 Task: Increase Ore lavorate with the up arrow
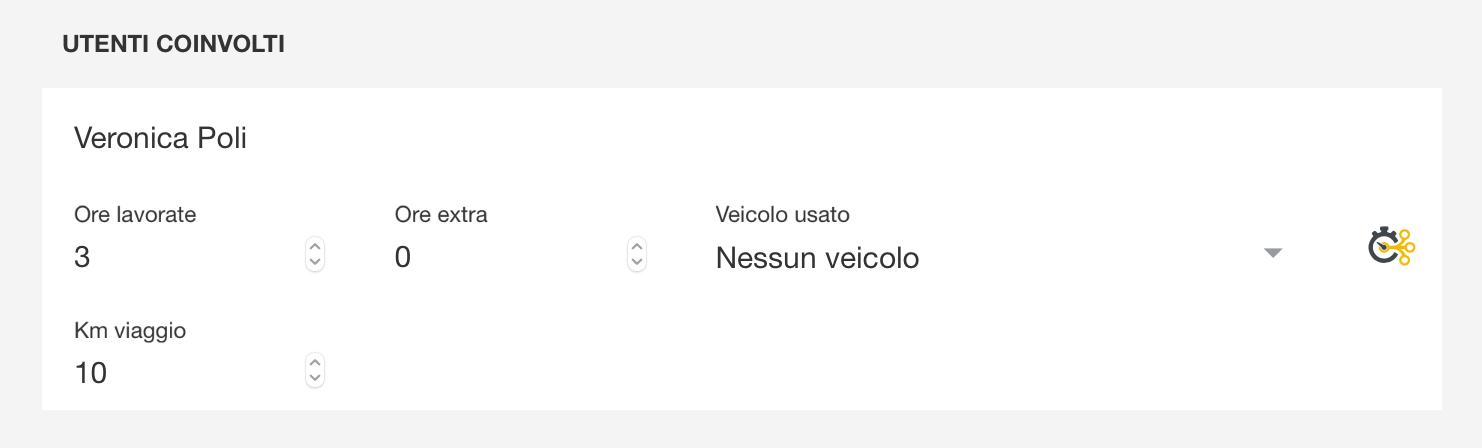(x=315, y=246)
